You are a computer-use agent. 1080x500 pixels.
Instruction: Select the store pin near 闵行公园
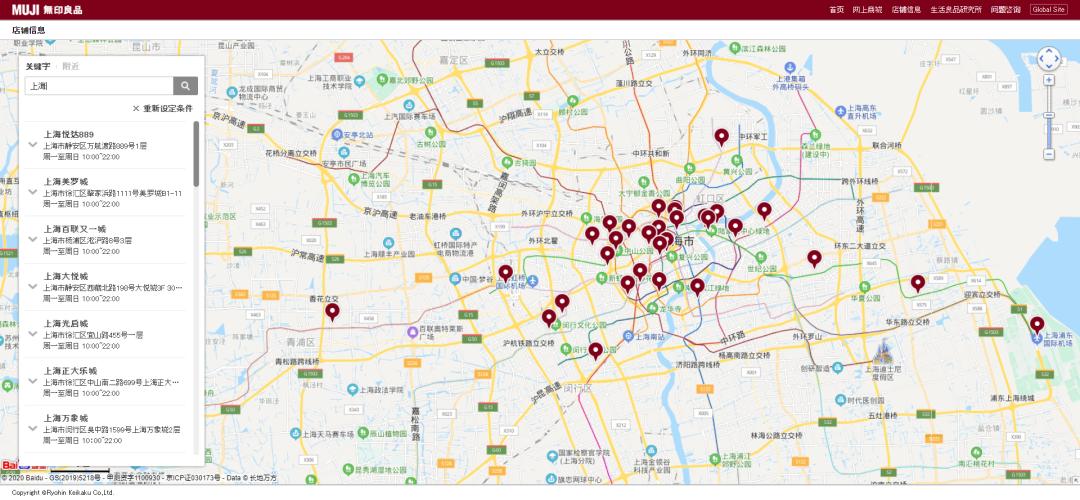[x=595, y=351]
